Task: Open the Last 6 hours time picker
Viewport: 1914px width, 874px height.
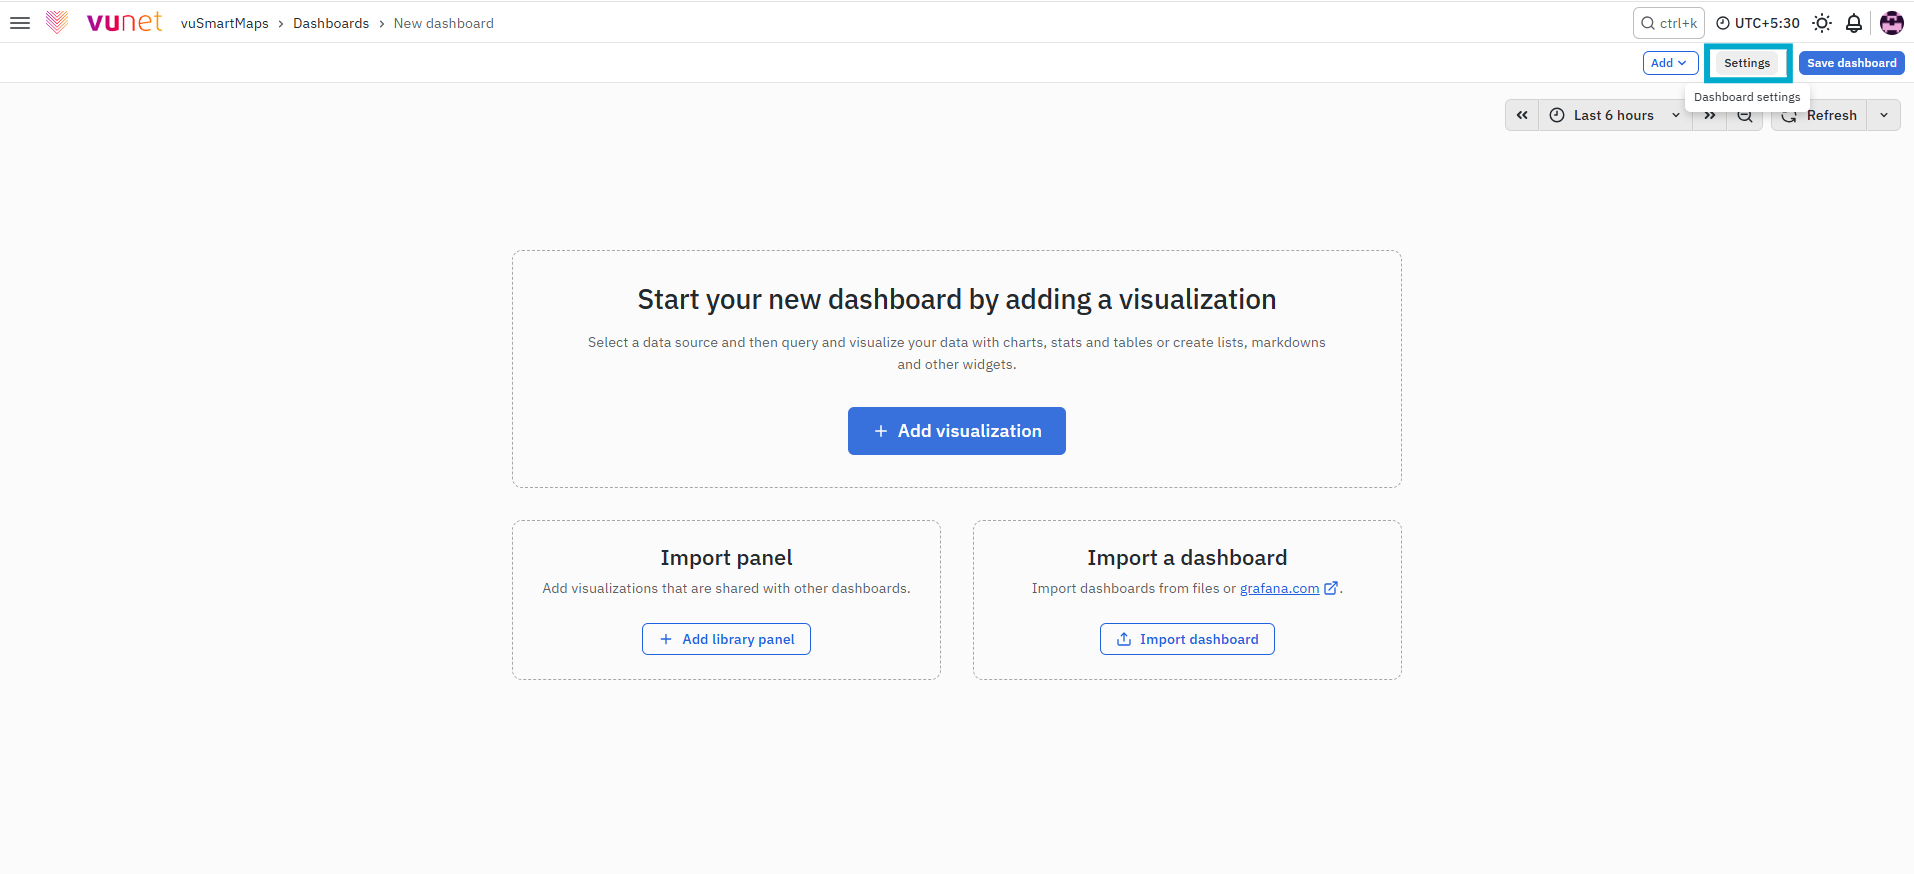Action: point(1614,115)
